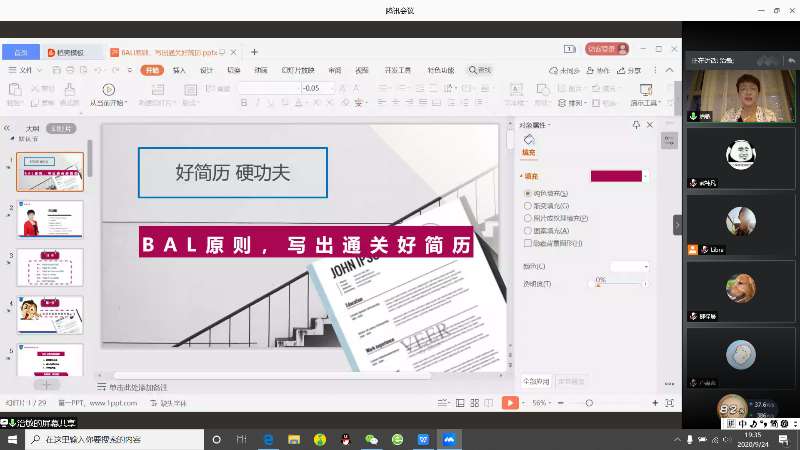This screenshot has width=800, height=450.
Task: Click the red login account button
Action: click(607, 49)
